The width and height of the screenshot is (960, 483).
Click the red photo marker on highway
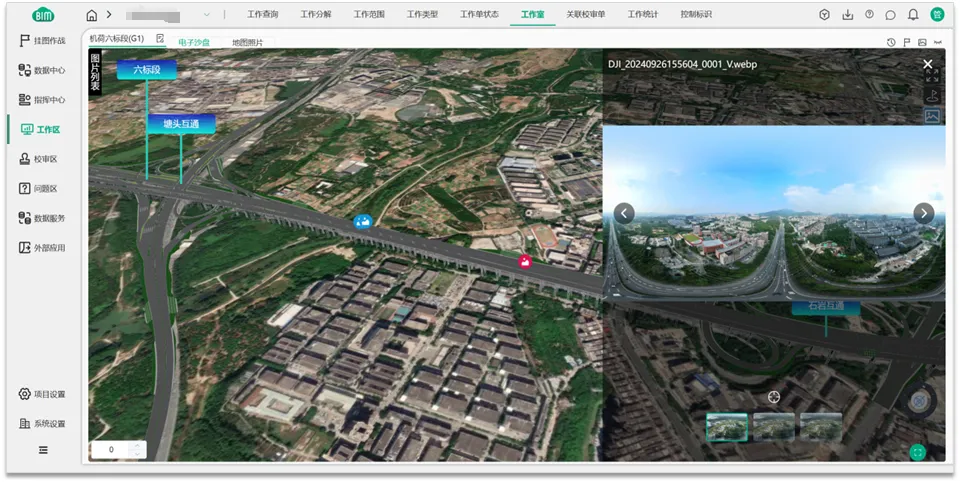[x=525, y=261]
